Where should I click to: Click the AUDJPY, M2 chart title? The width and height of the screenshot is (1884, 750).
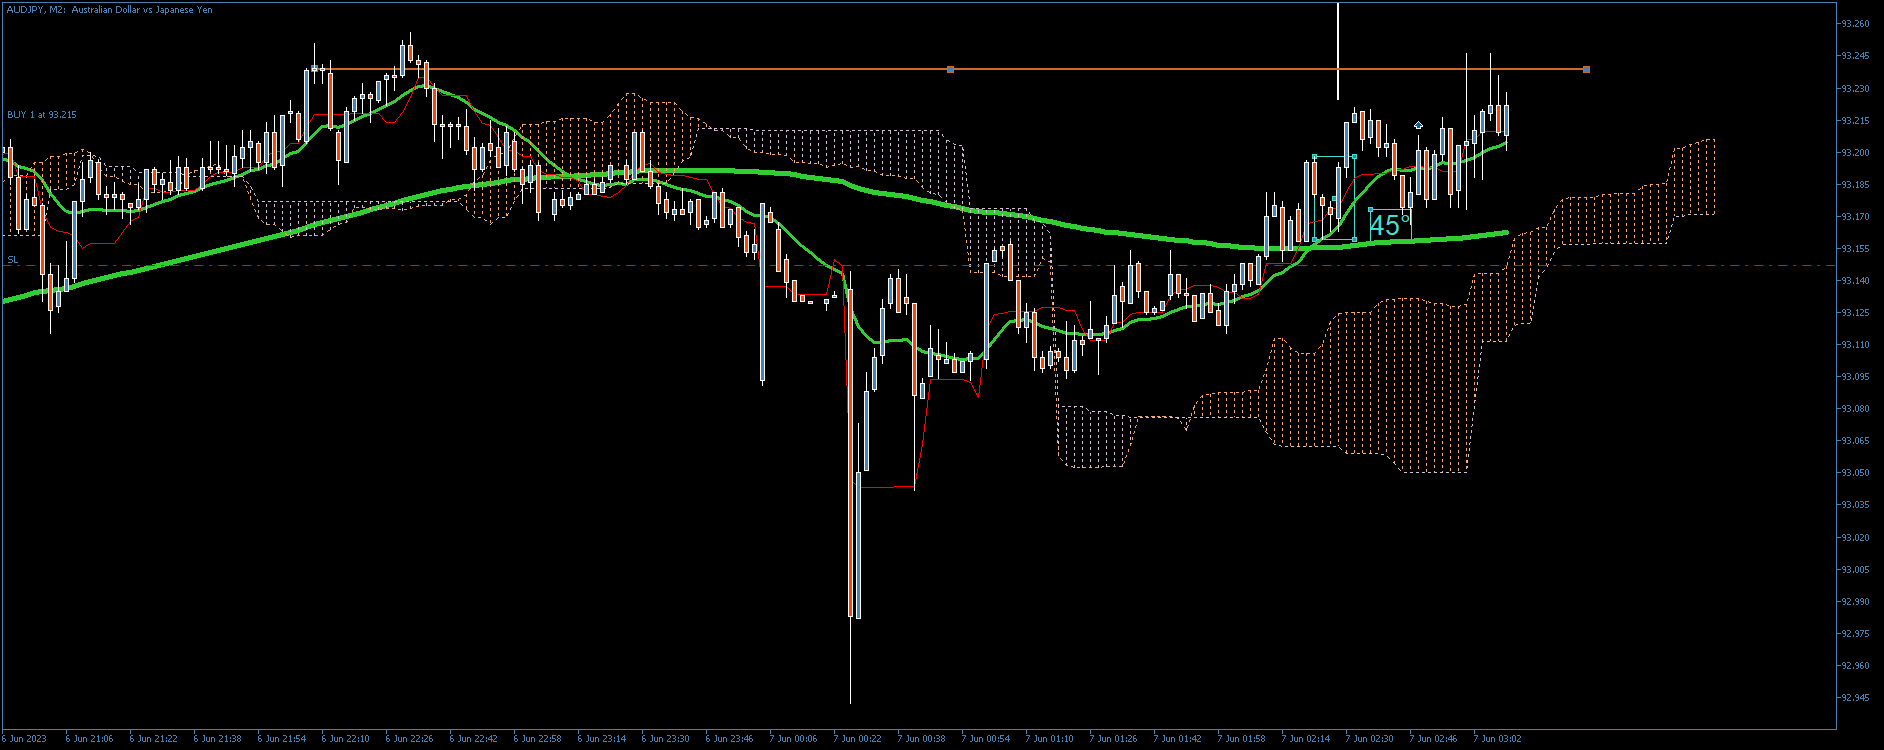click(110, 10)
